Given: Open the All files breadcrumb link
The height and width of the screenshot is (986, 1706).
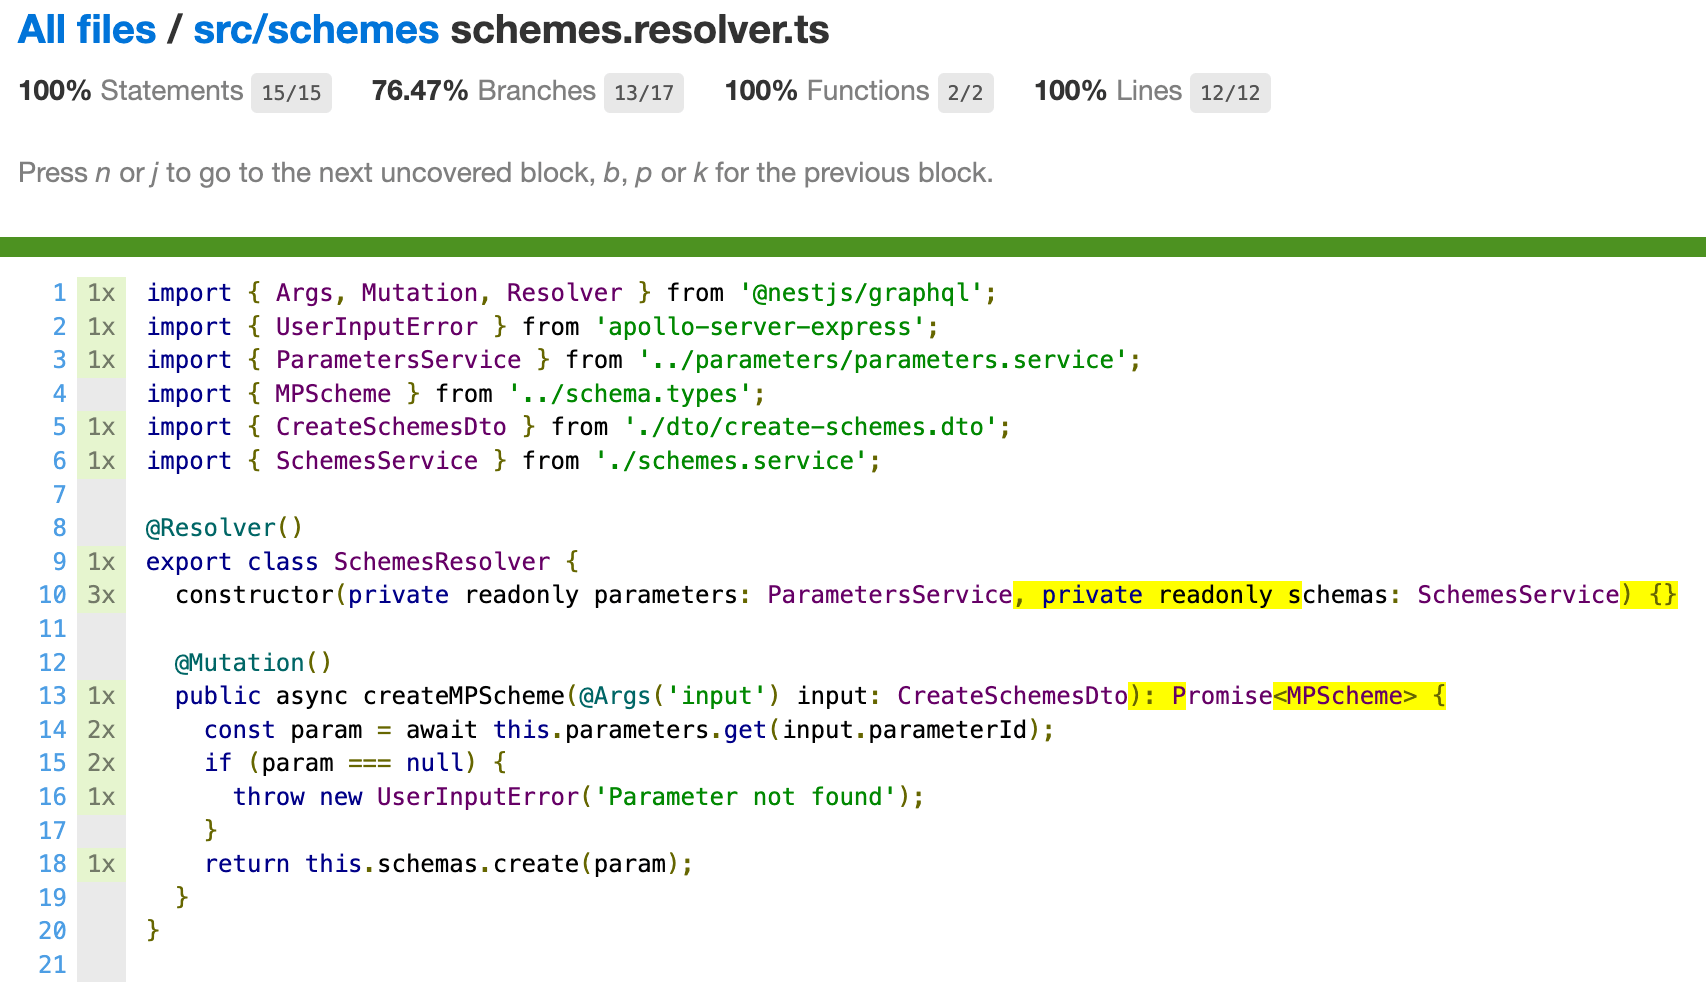Looking at the screenshot, I should [x=87, y=30].
